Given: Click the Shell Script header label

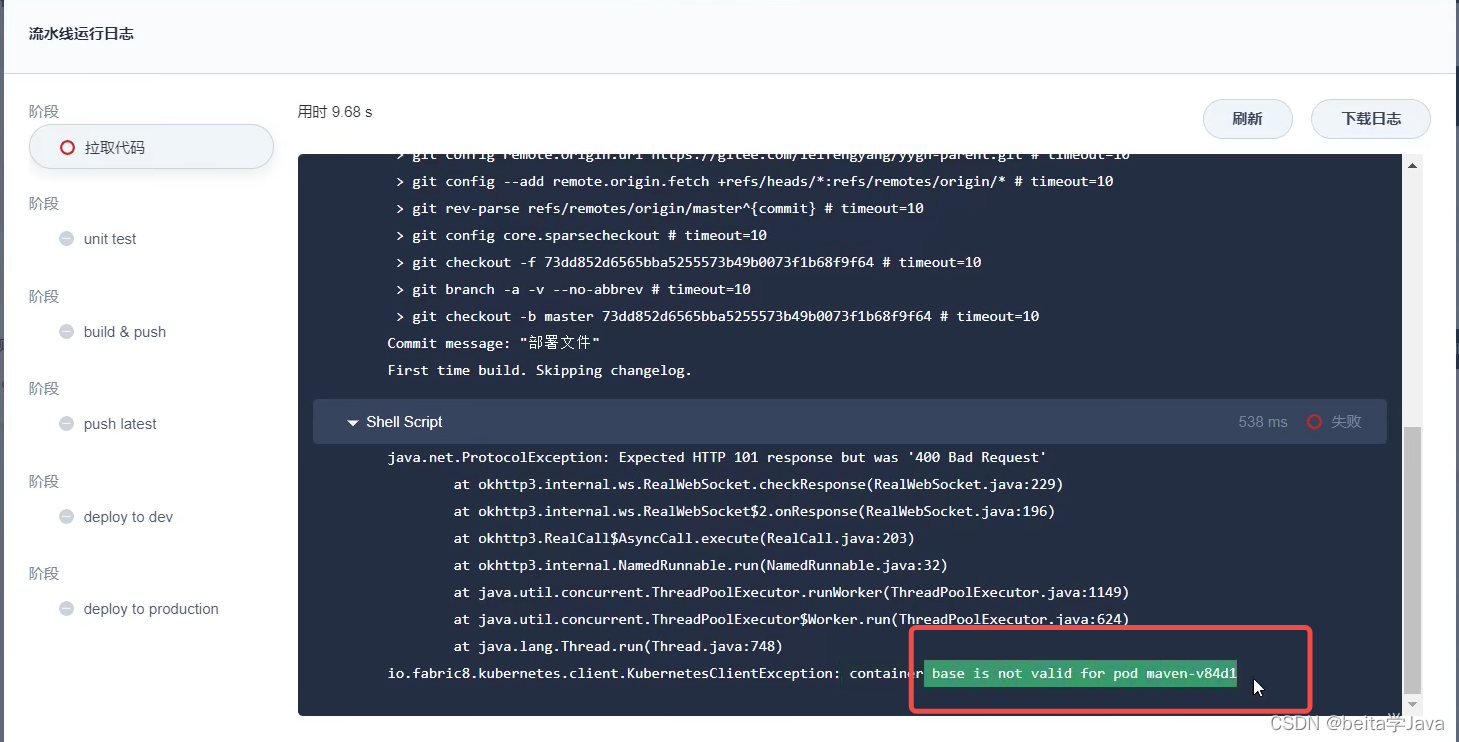Looking at the screenshot, I should point(404,422).
